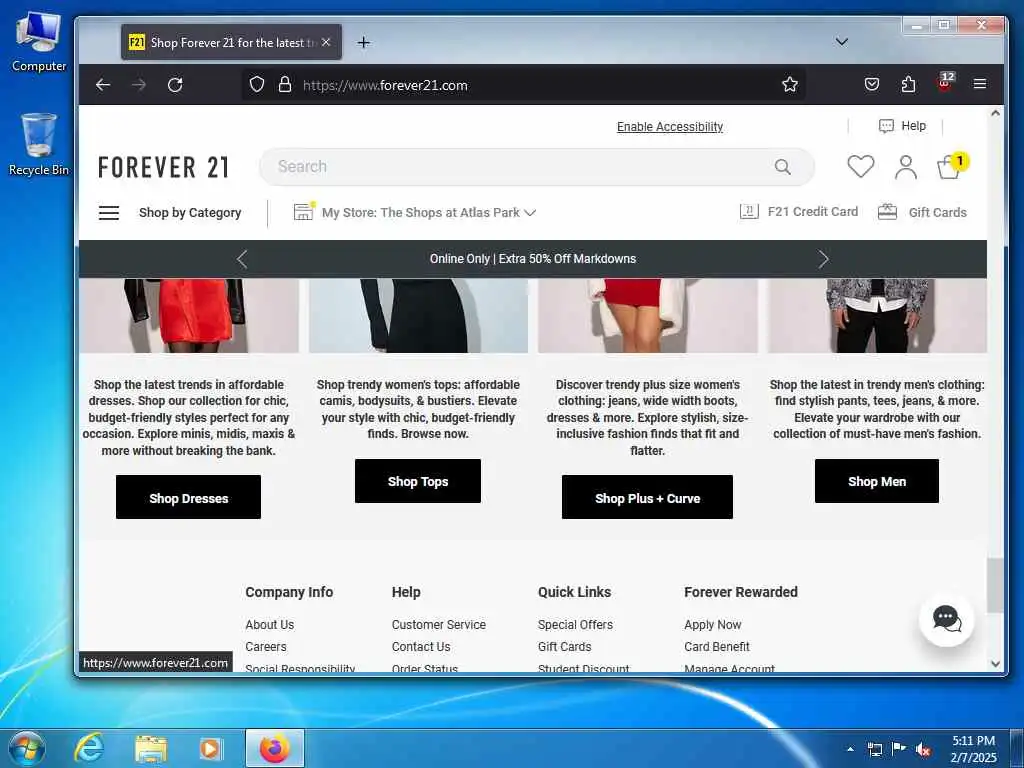Screen dimensions: 1024x768
Task: Open Card Benefit footer link
Action: [717, 647]
